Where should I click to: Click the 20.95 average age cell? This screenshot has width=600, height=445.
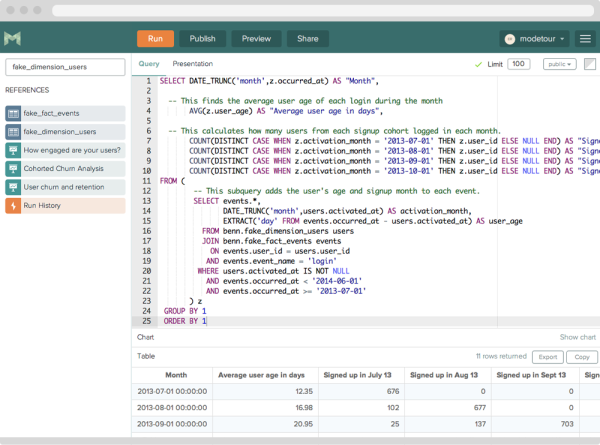[x=265, y=424]
